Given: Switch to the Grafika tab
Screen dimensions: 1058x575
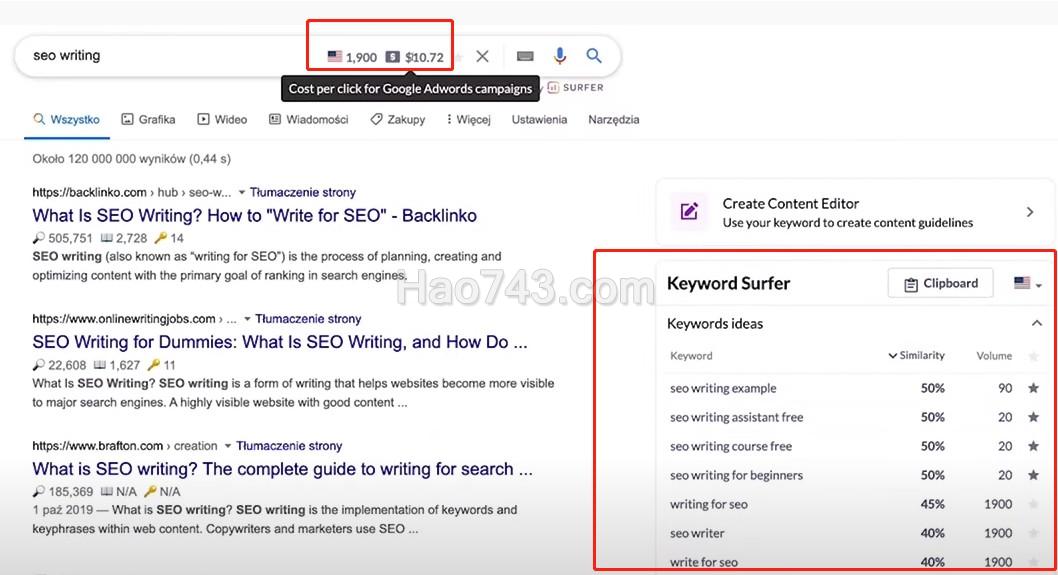Looking at the screenshot, I should pyautogui.click(x=148, y=119).
